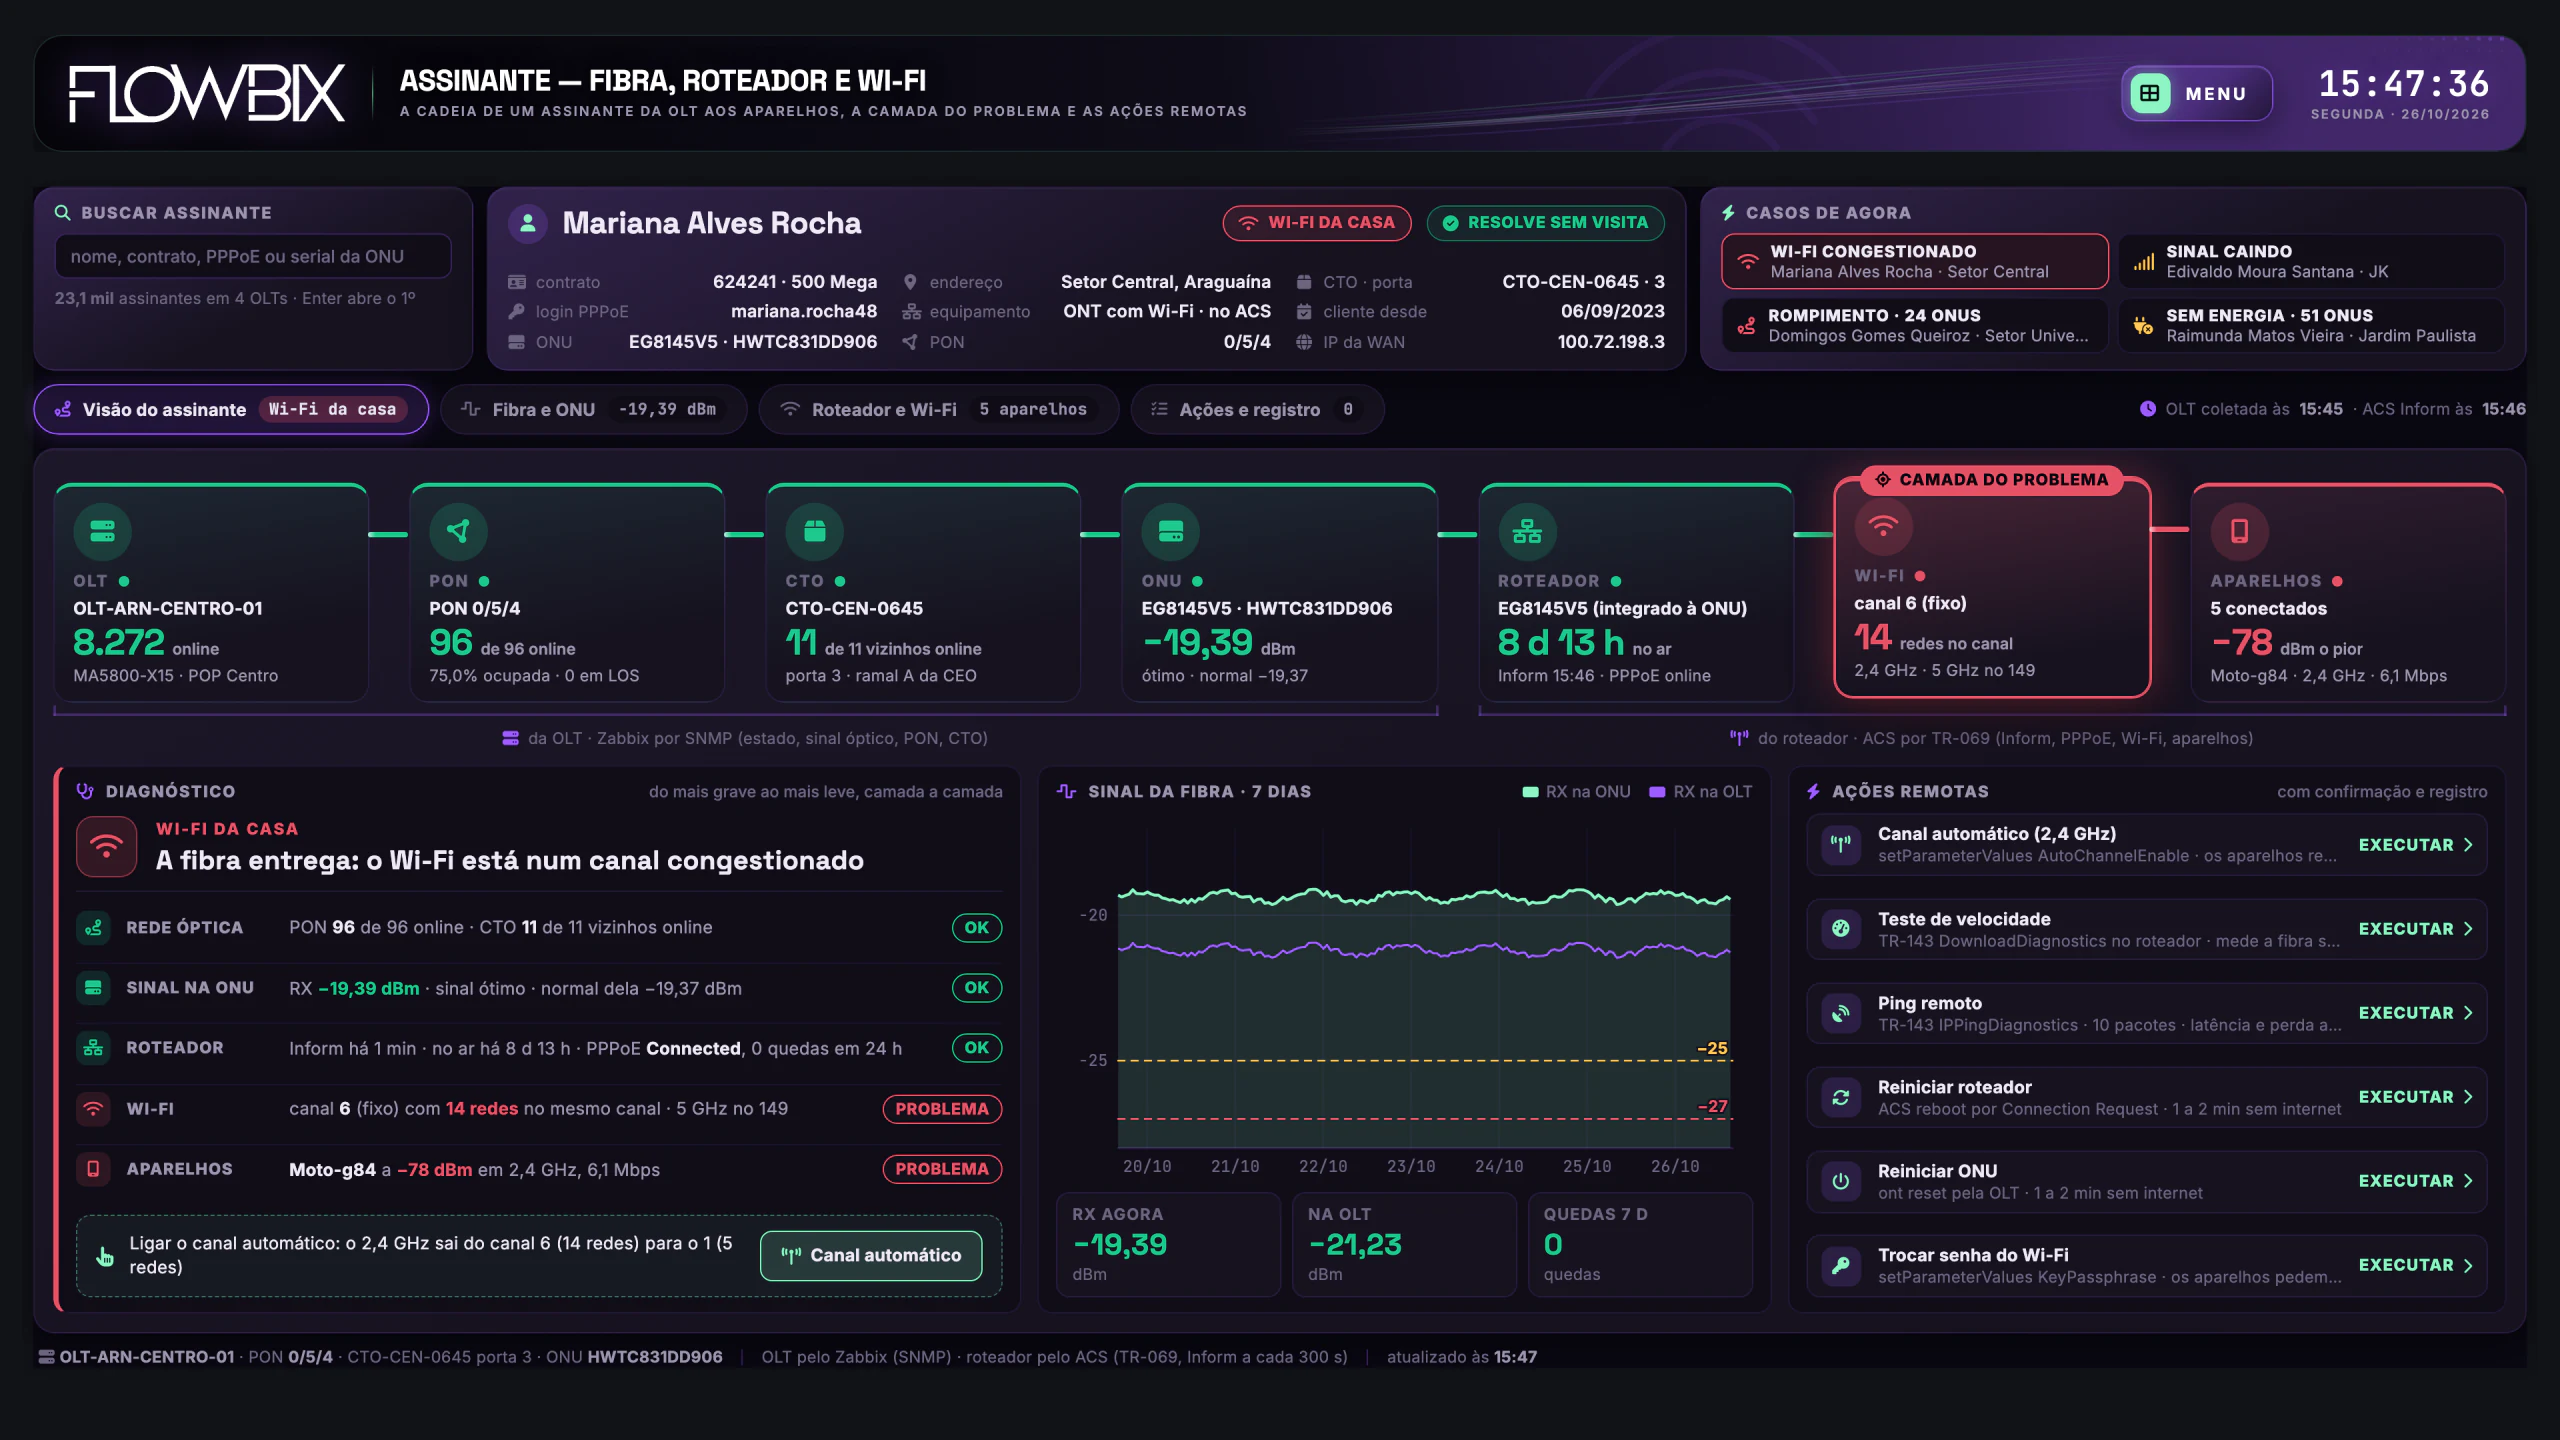2560x1440 pixels.
Task: Click the Canal automático green button
Action: pos(871,1255)
